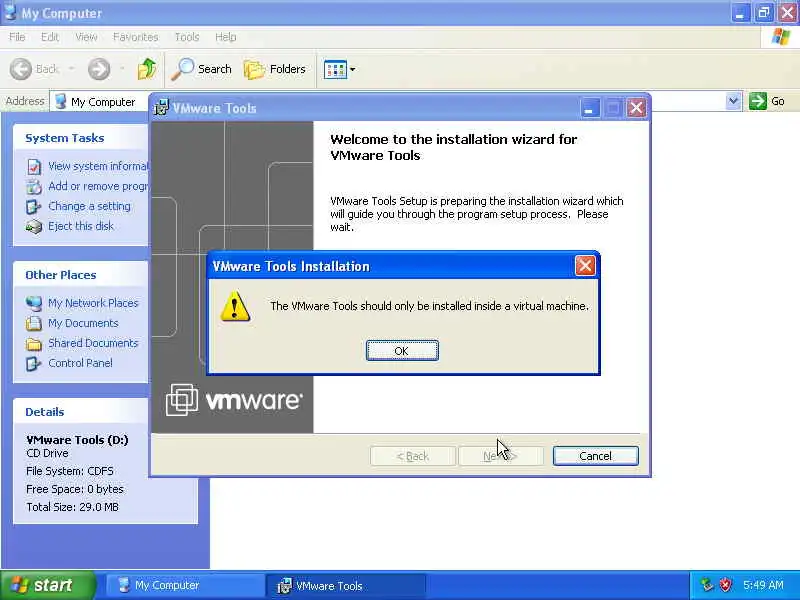Viewport: 800px width, 600px height.
Task: Click the My Computer icon in the address bar
Action: [61, 102]
